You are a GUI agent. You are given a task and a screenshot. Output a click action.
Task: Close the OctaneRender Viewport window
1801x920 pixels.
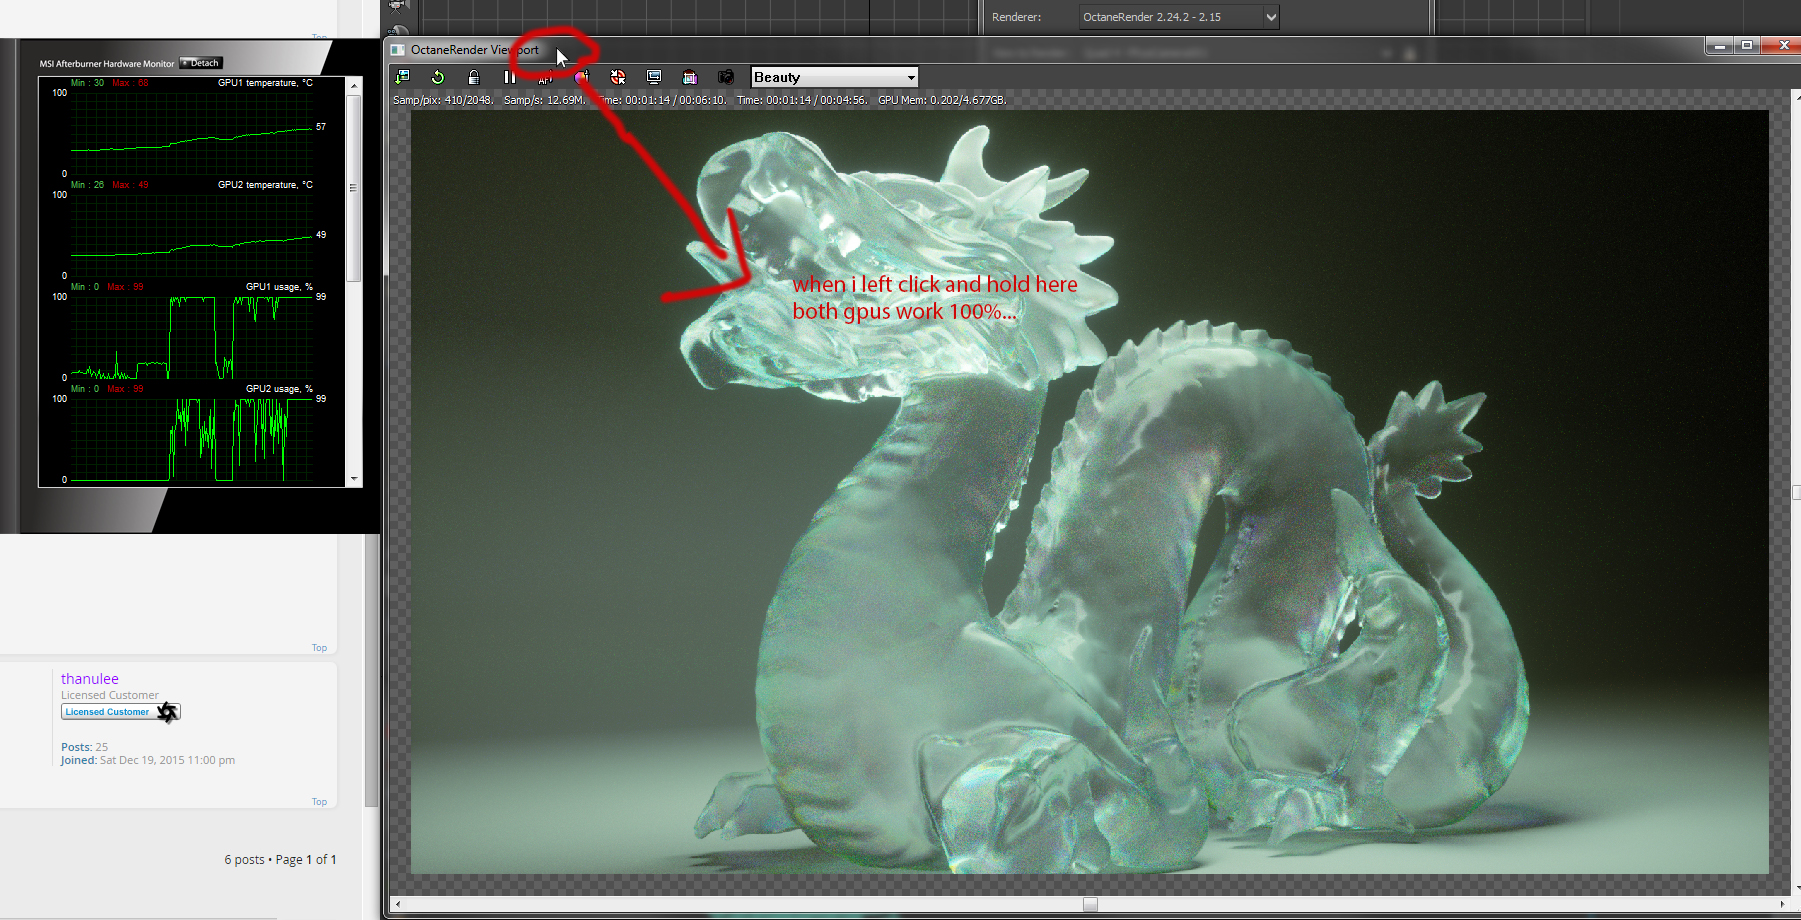(x=1783, y=46)
